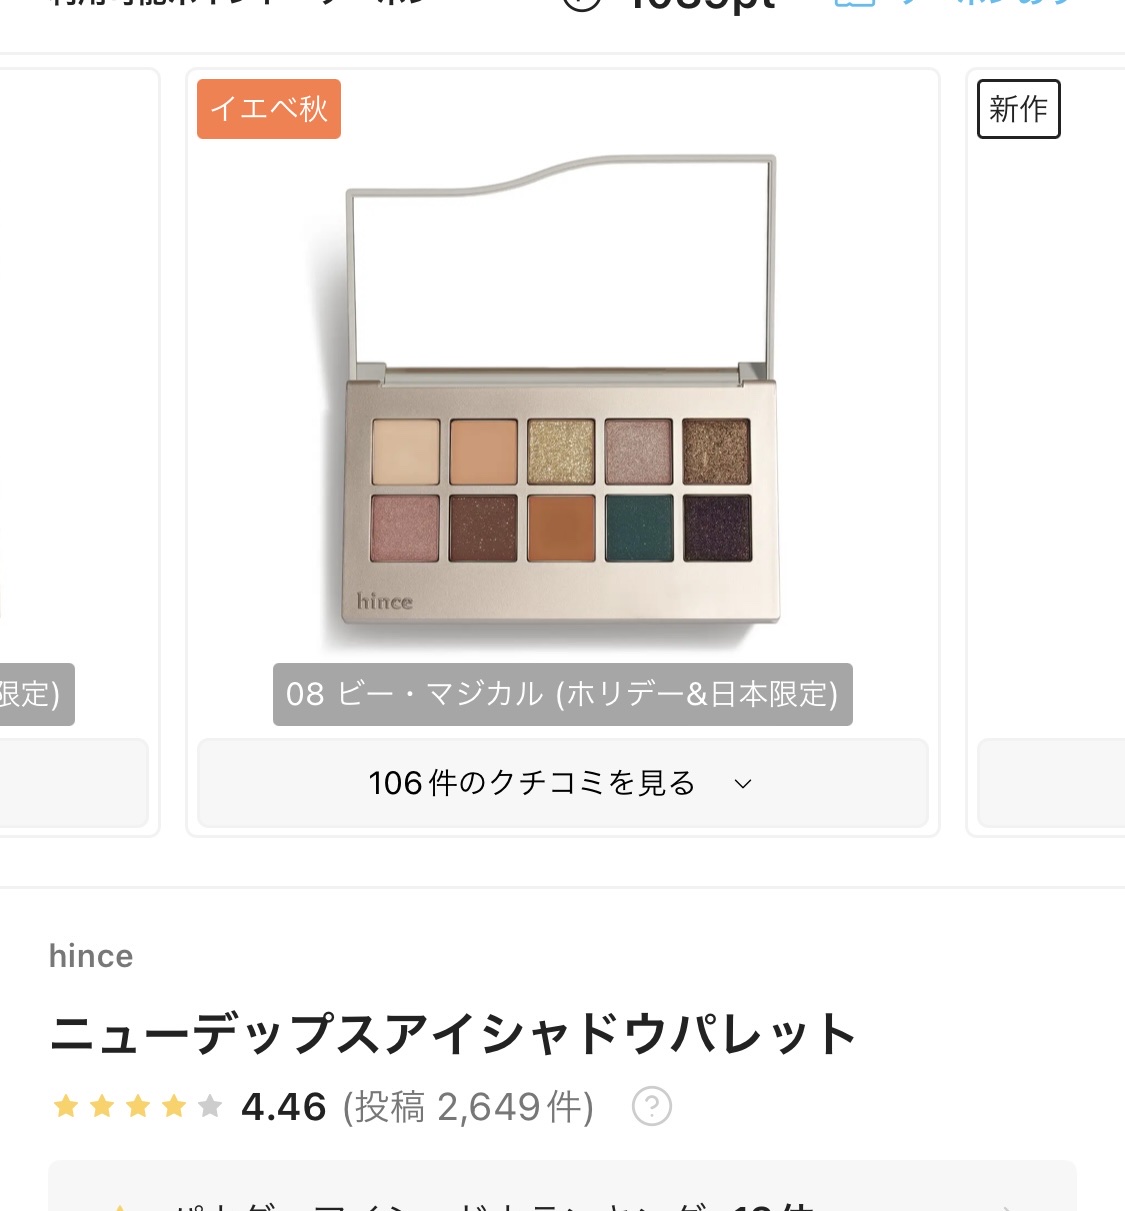The width and height of the screenshot is (1125, 1211).
Task: Tap the 新作 badge on the next card
Action: (1018, 109)
